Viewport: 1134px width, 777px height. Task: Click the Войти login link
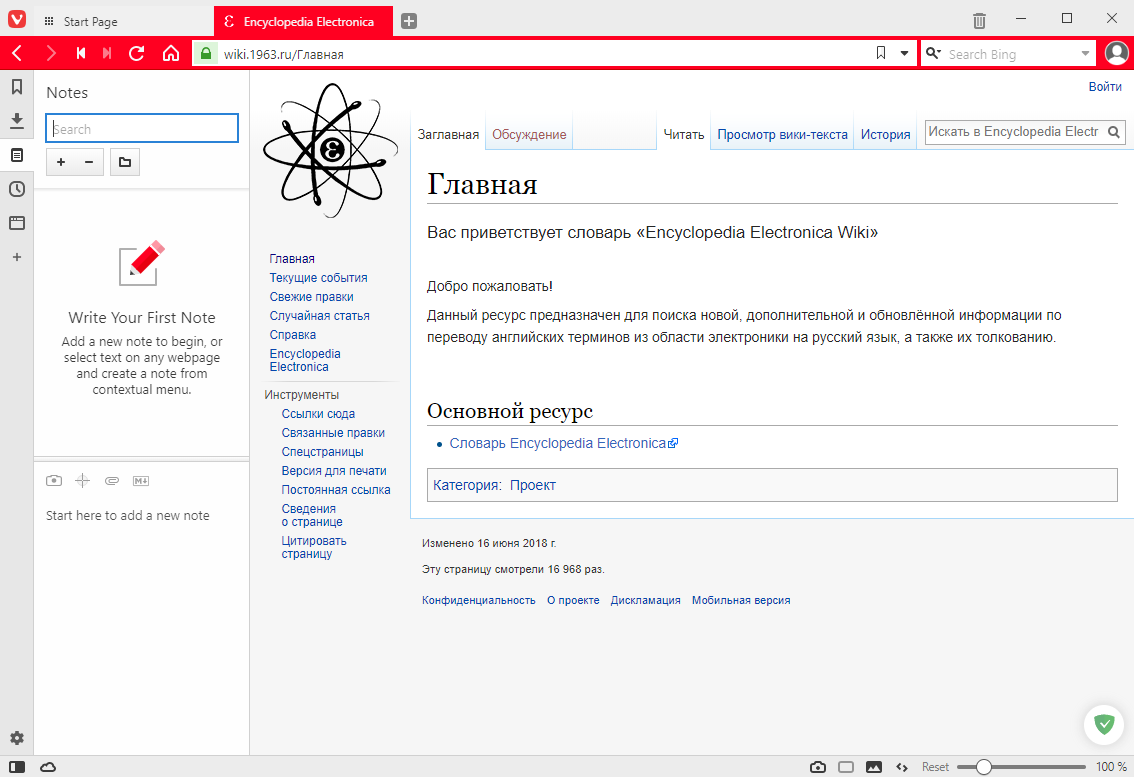1104,87
